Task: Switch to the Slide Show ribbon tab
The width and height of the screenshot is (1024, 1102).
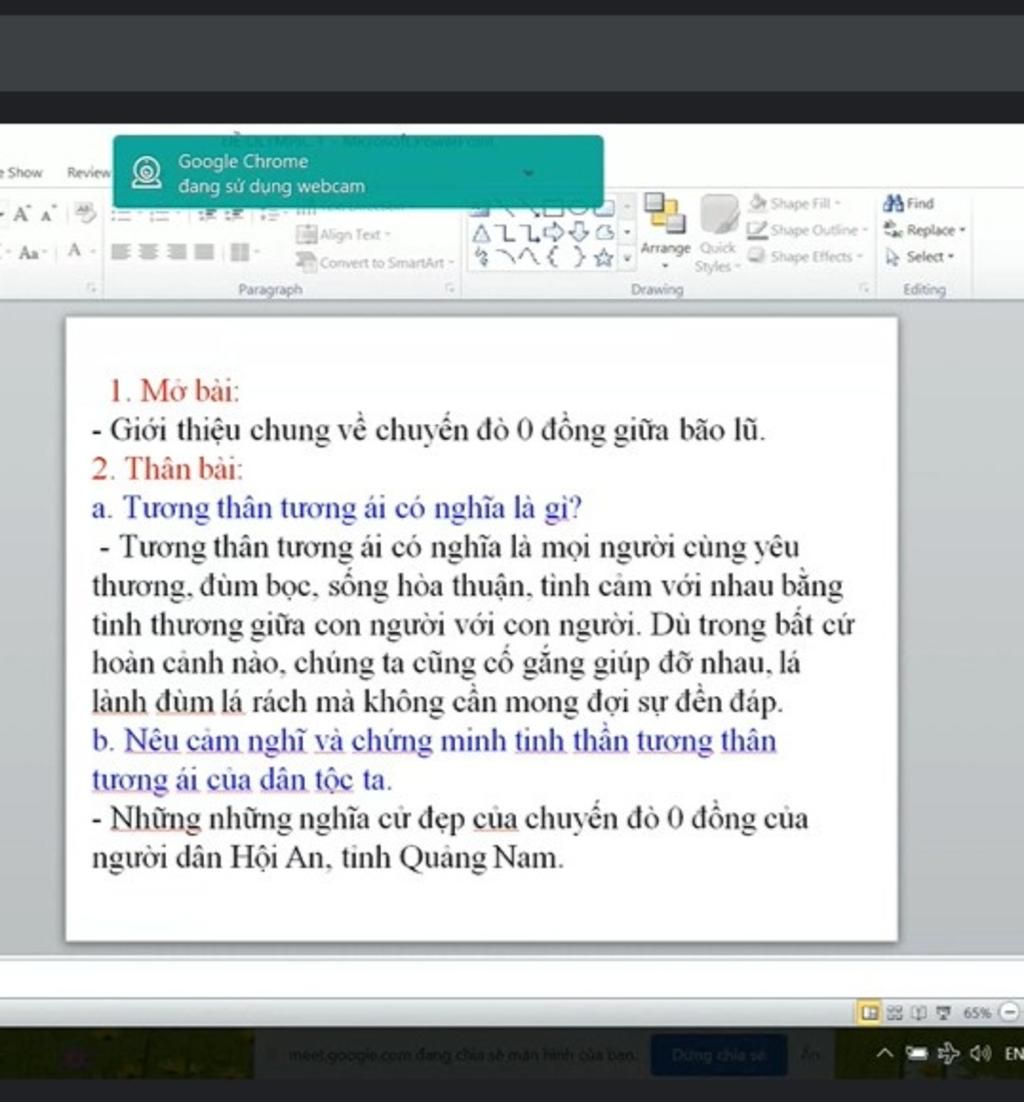Action: (22, 172)
